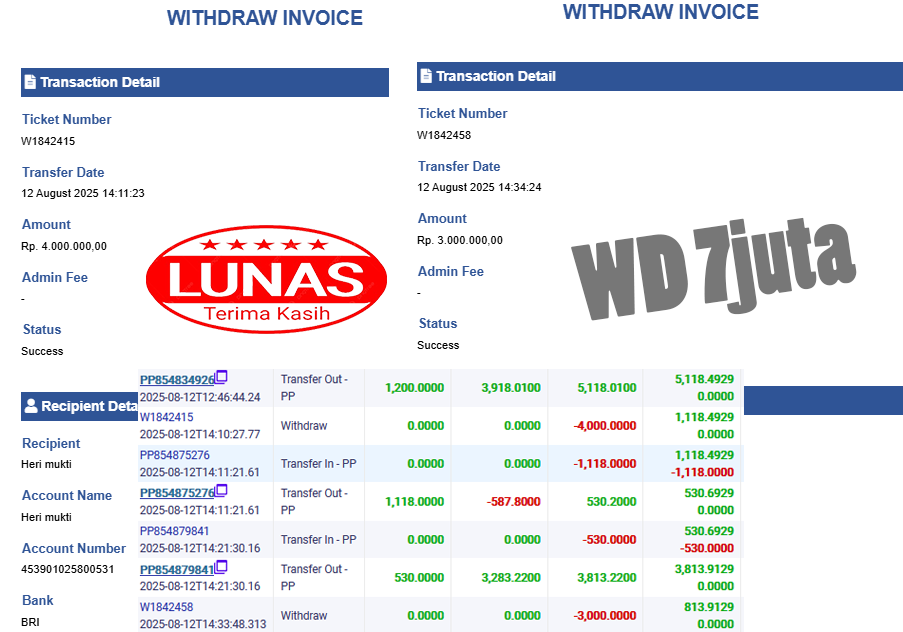Open the W1842458 link in the table
This screenshot has width=903, height=632.
166,607
